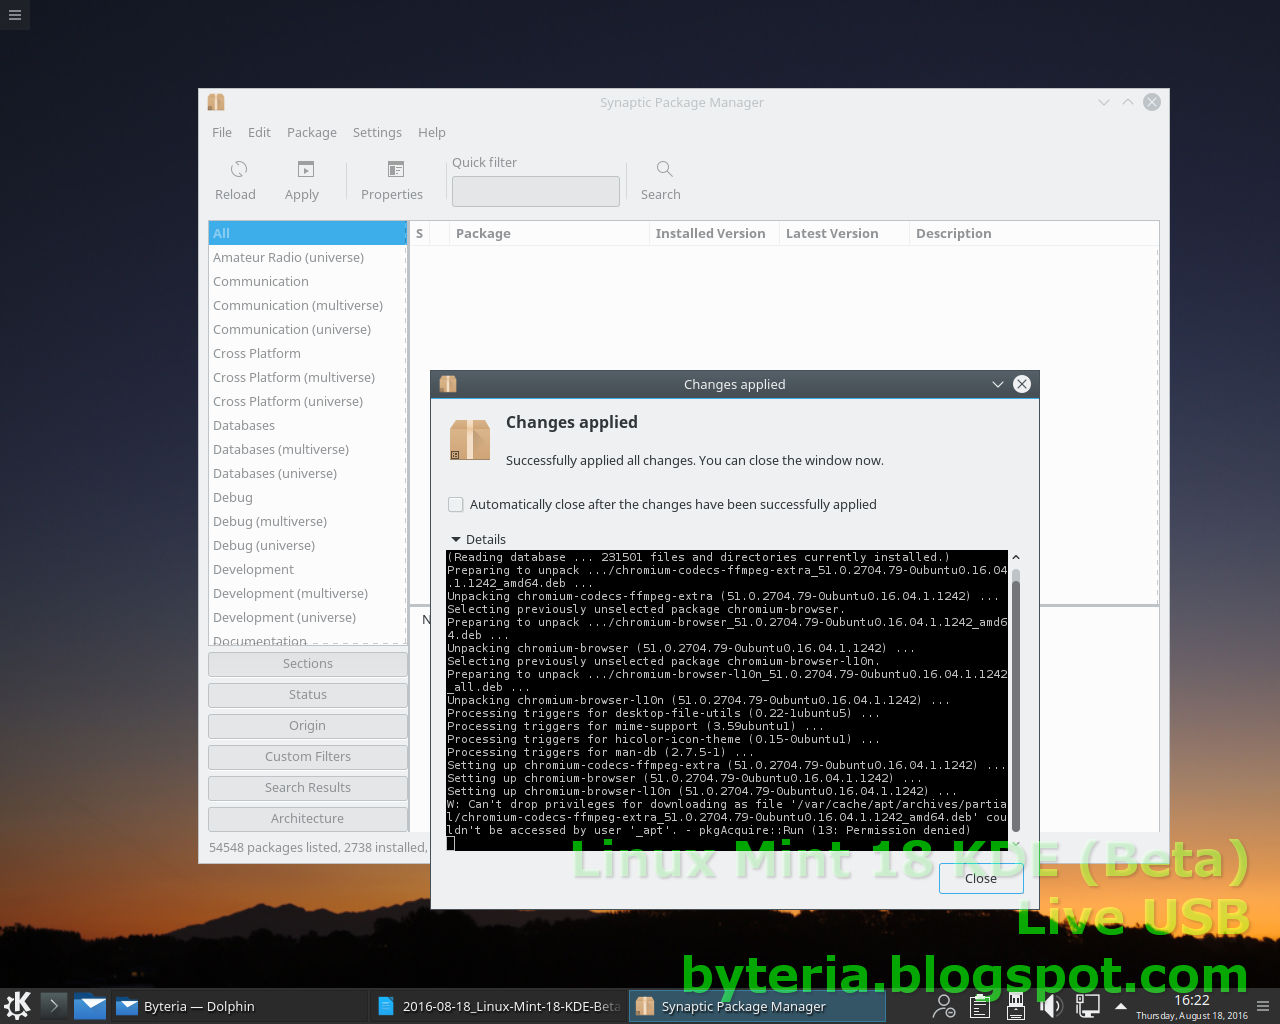
Task: Select Databases (universe) category
Action: click(307, 473)
